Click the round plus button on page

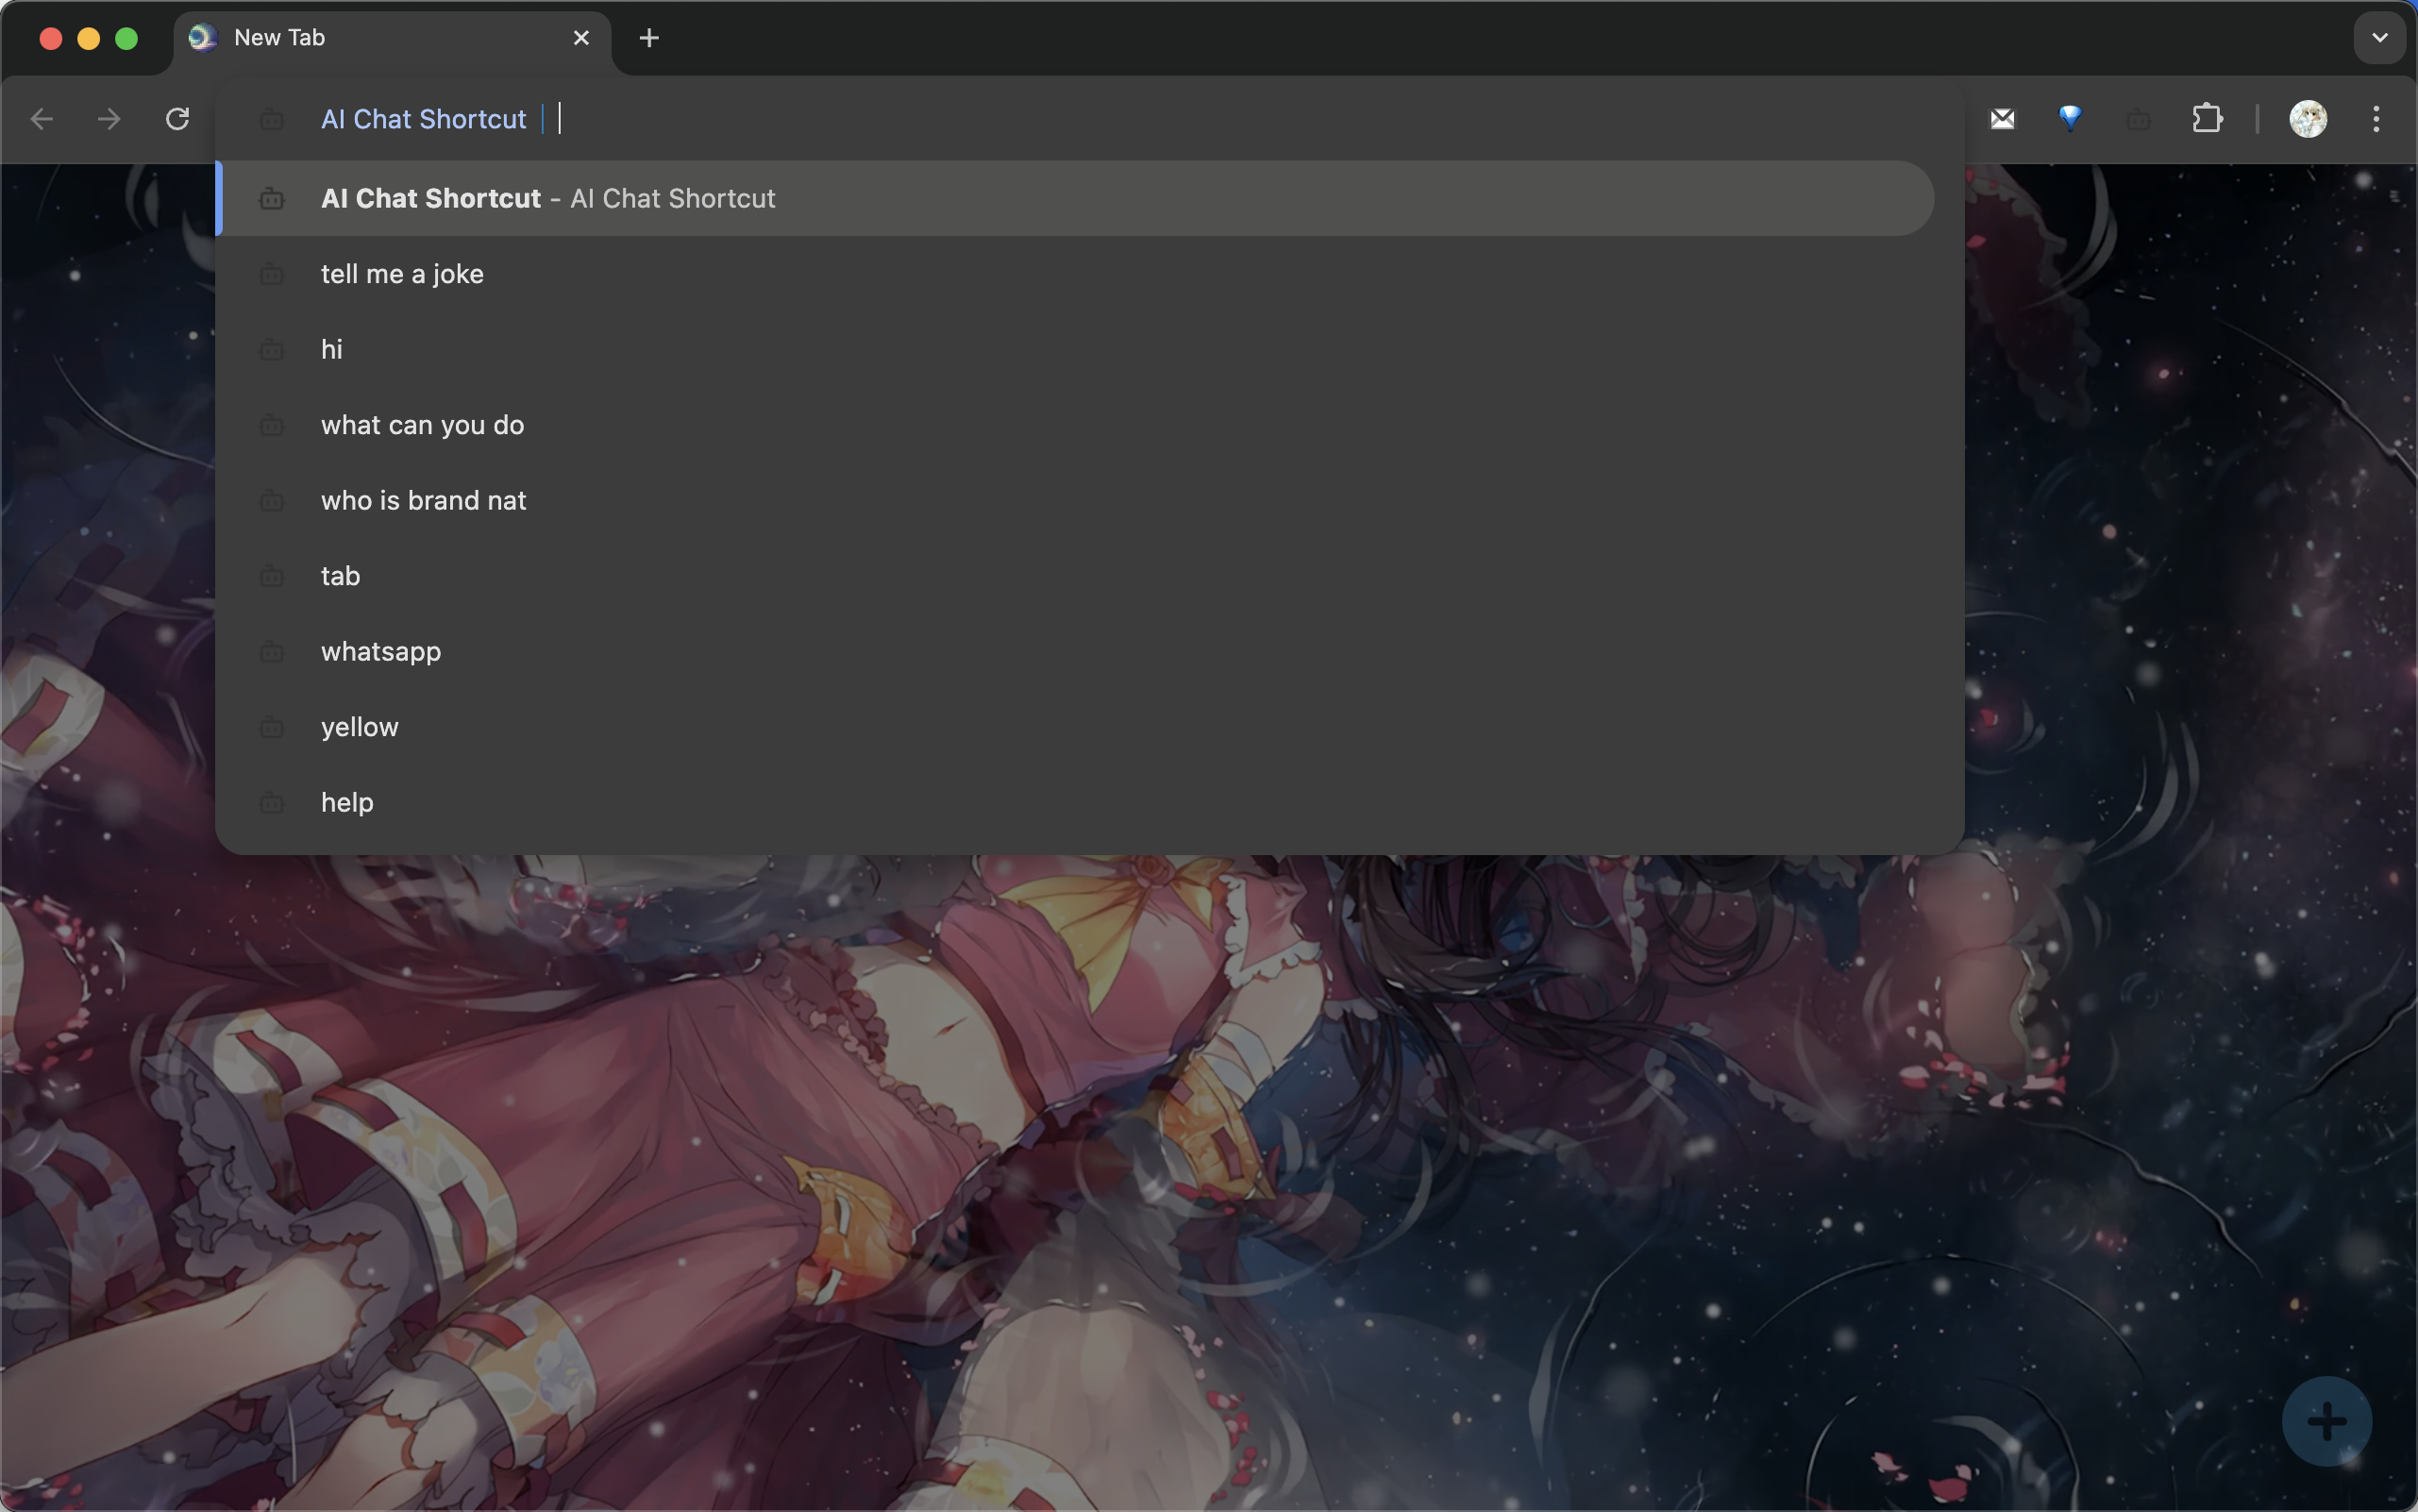[x=2326, y=1421]
